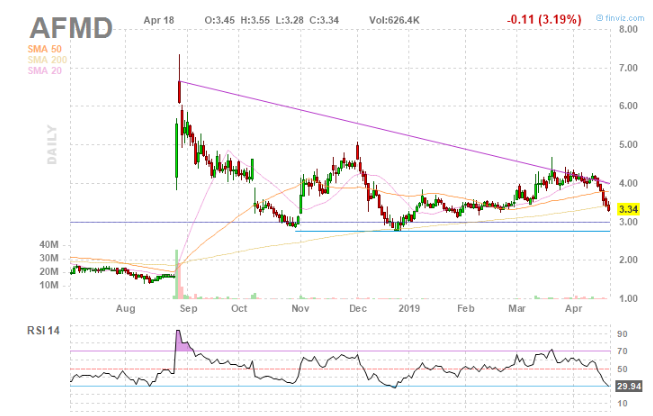
Task: Click the AFMD ticker symbol
Action: click(71, 28)
